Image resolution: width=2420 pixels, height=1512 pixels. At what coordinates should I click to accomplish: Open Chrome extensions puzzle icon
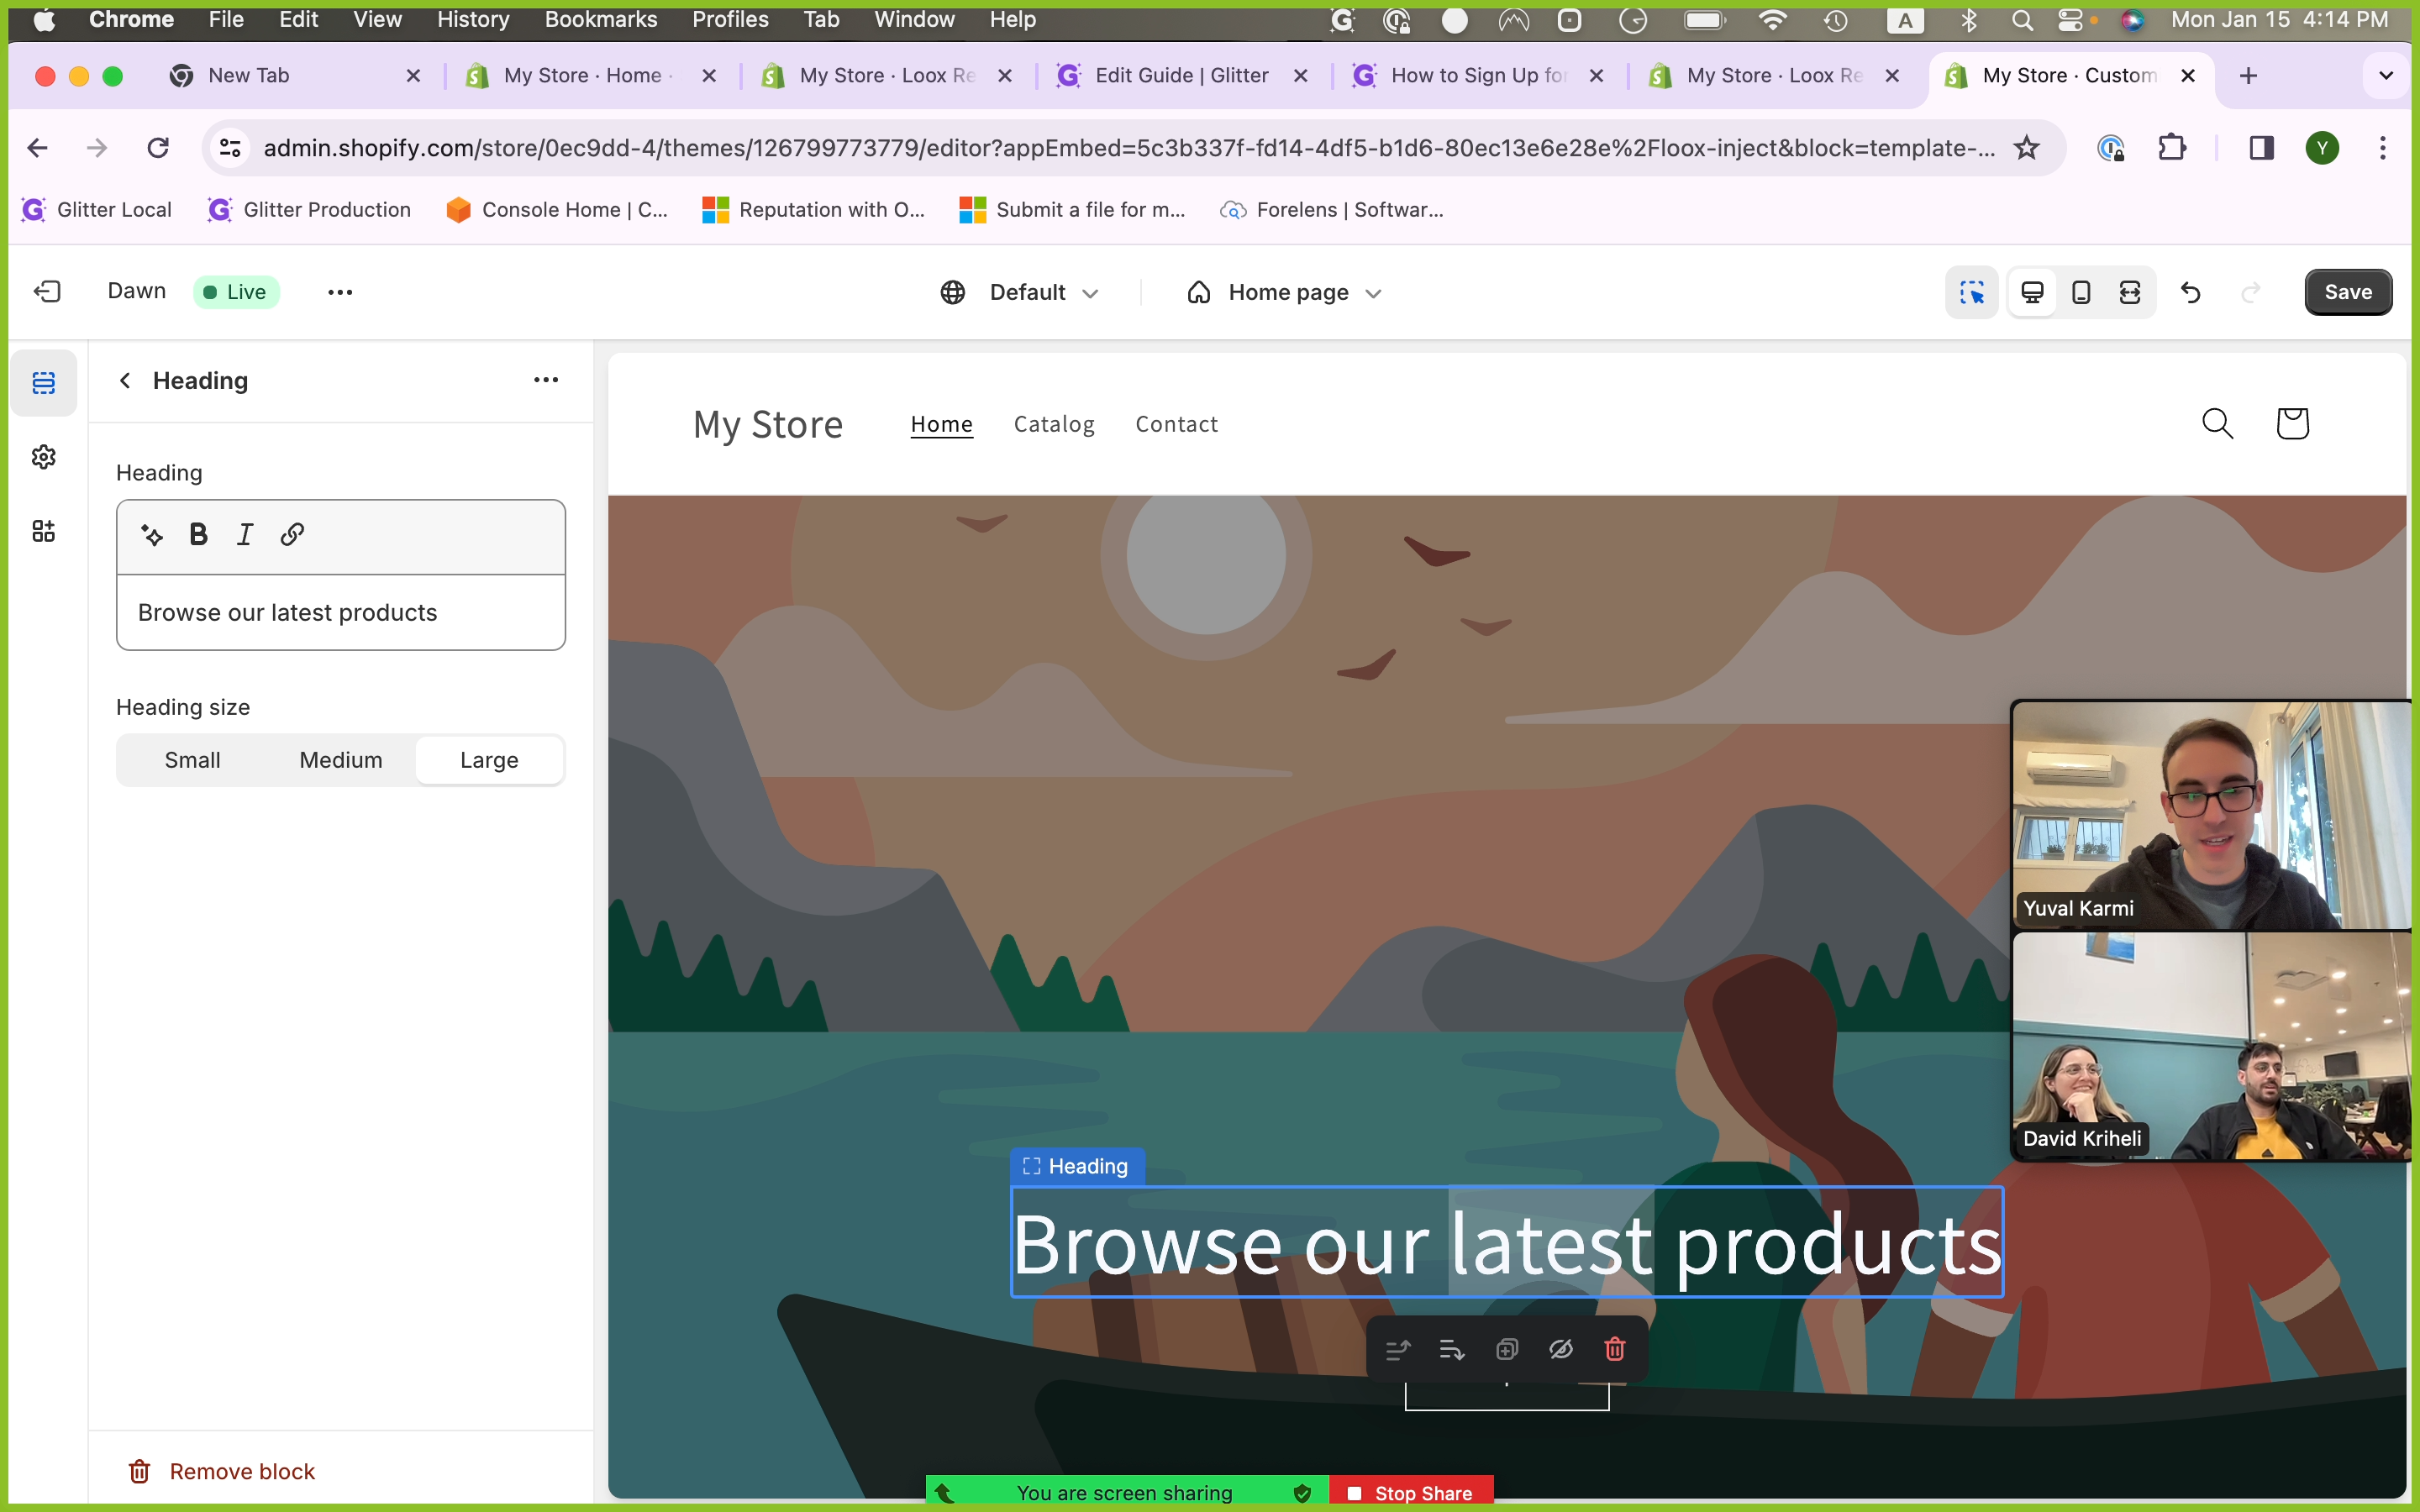[x=2172, y=148]
